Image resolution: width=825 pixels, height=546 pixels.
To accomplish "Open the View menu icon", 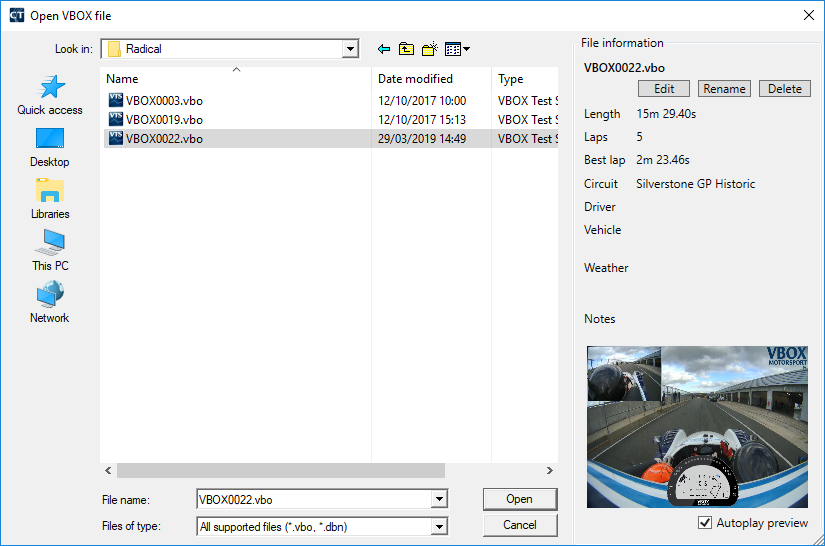I will click(457, 49).
